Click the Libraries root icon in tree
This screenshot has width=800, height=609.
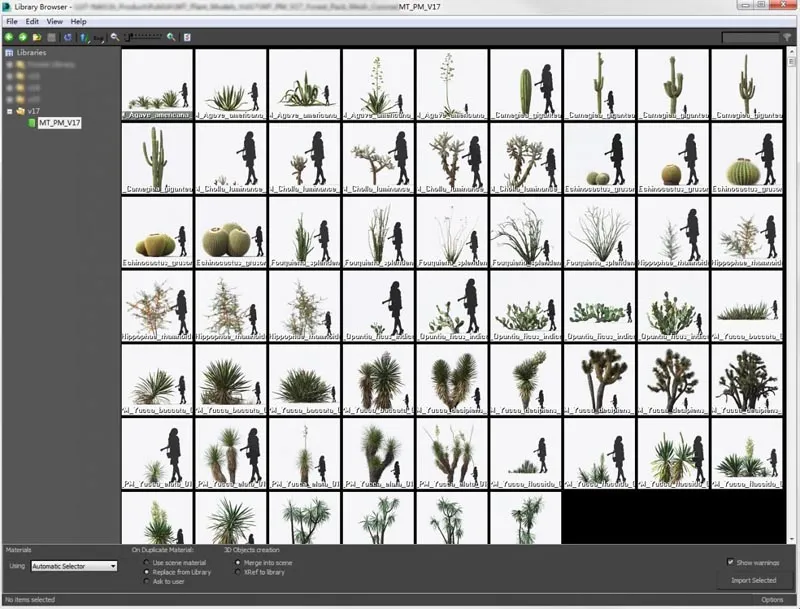point(9,52)
